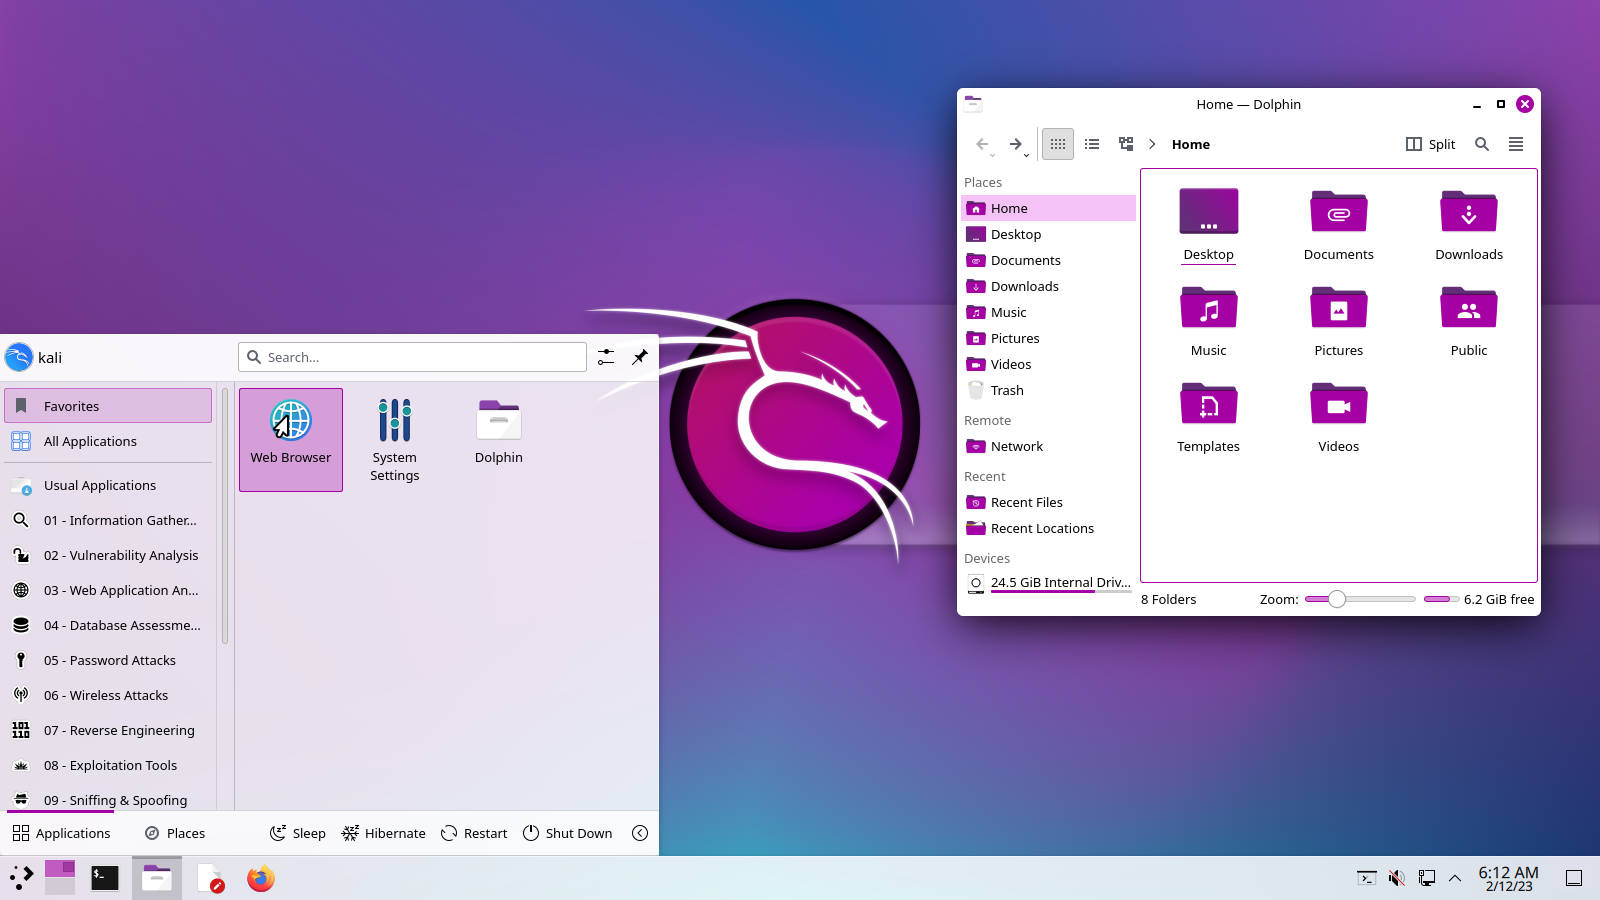Open Dolphin hamburger menu
Viewport: 1600px width, 900px height.
(x=1516, y=144)
